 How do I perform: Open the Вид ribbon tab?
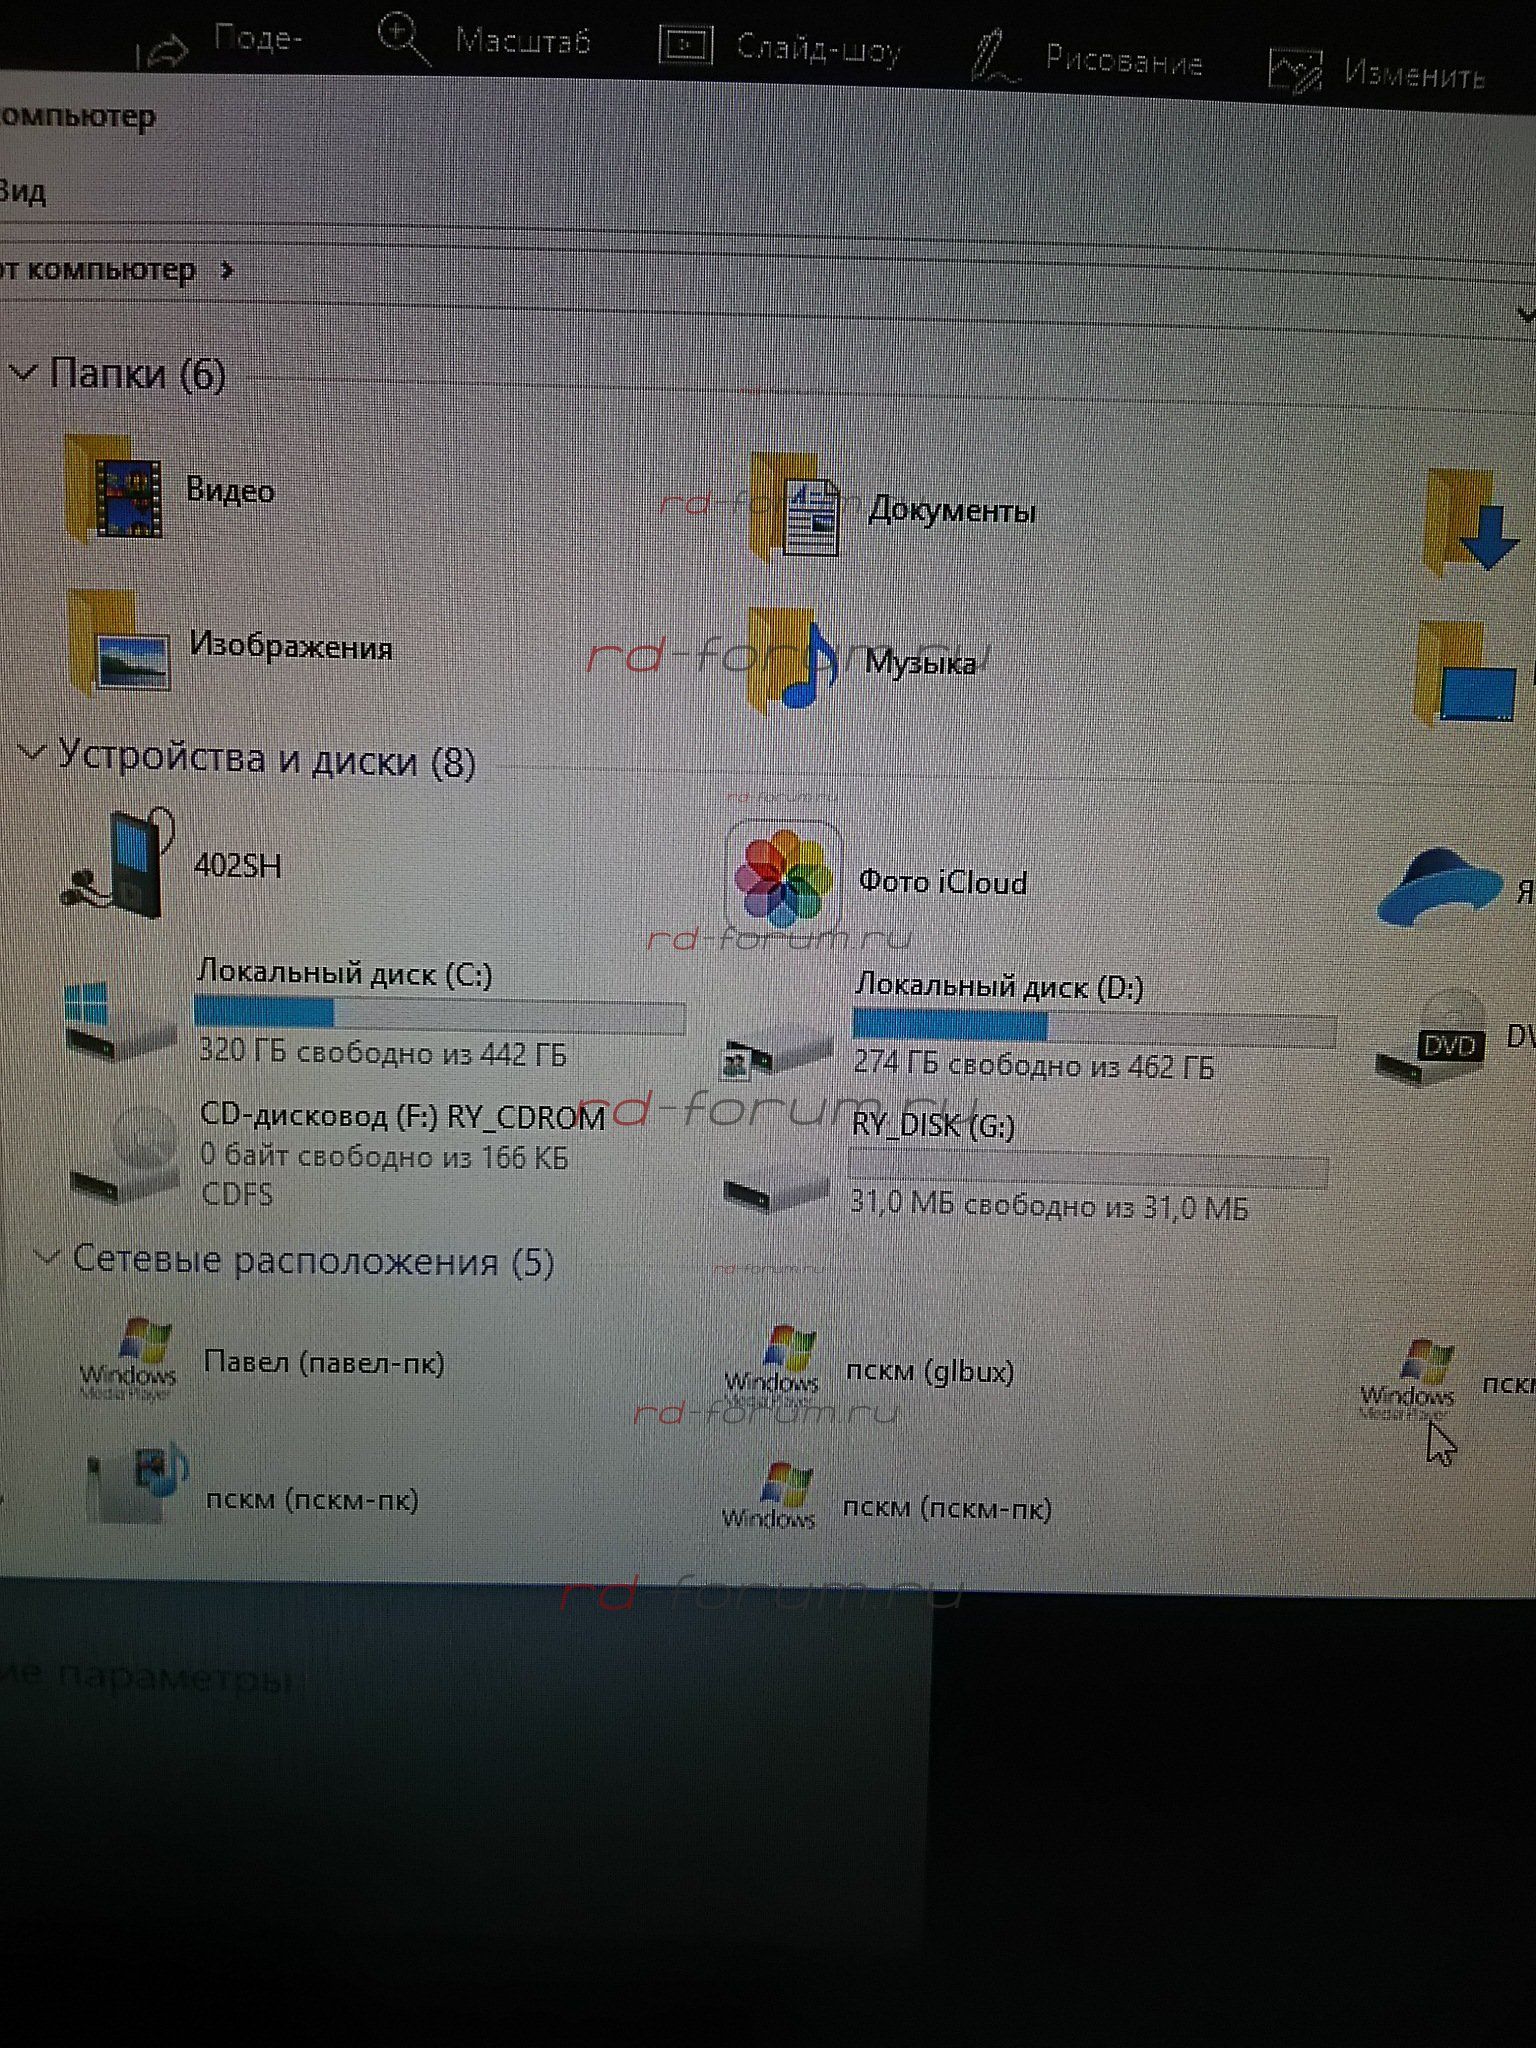point(22,190)
